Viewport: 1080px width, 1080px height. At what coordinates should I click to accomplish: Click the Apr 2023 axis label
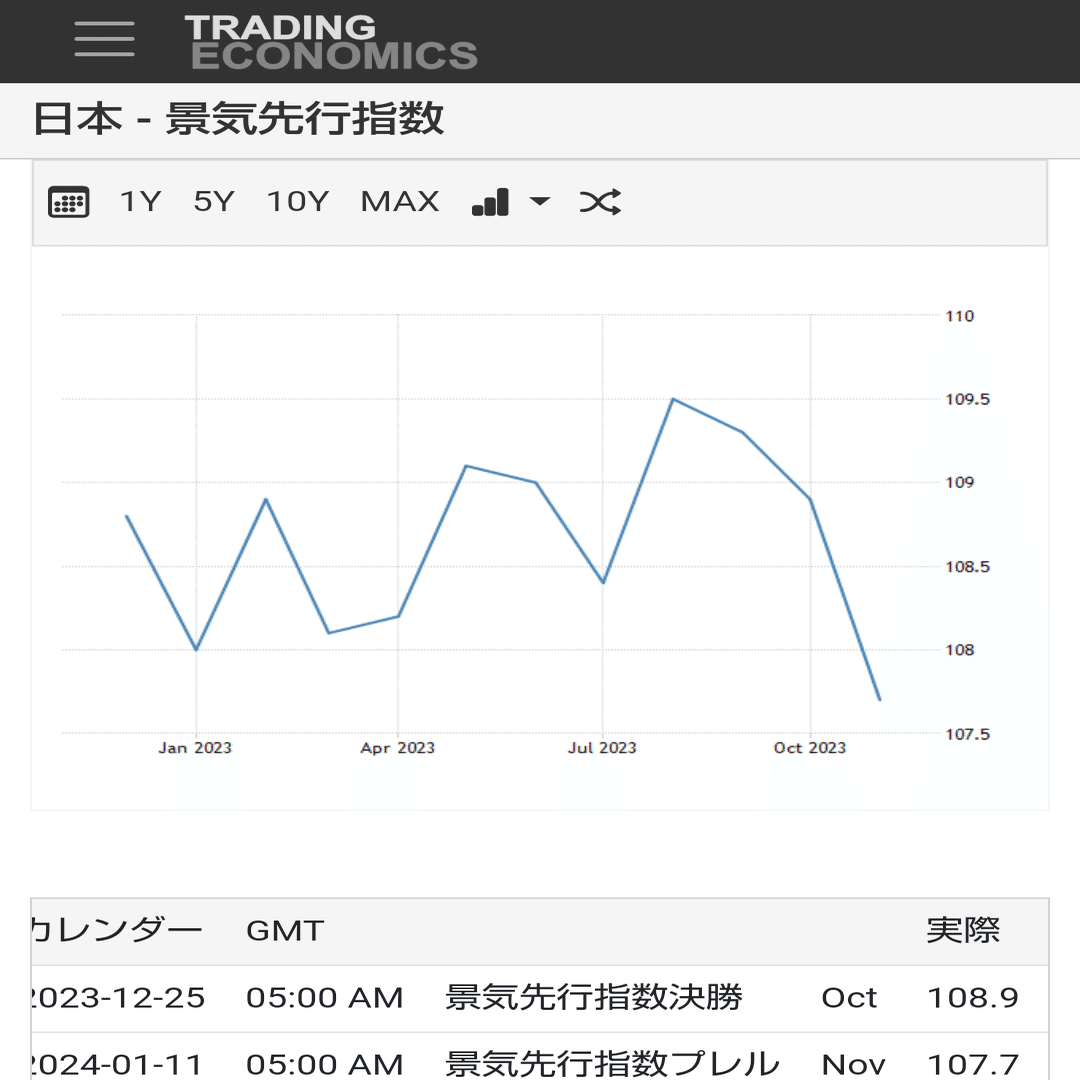click(x=397, y=748)
